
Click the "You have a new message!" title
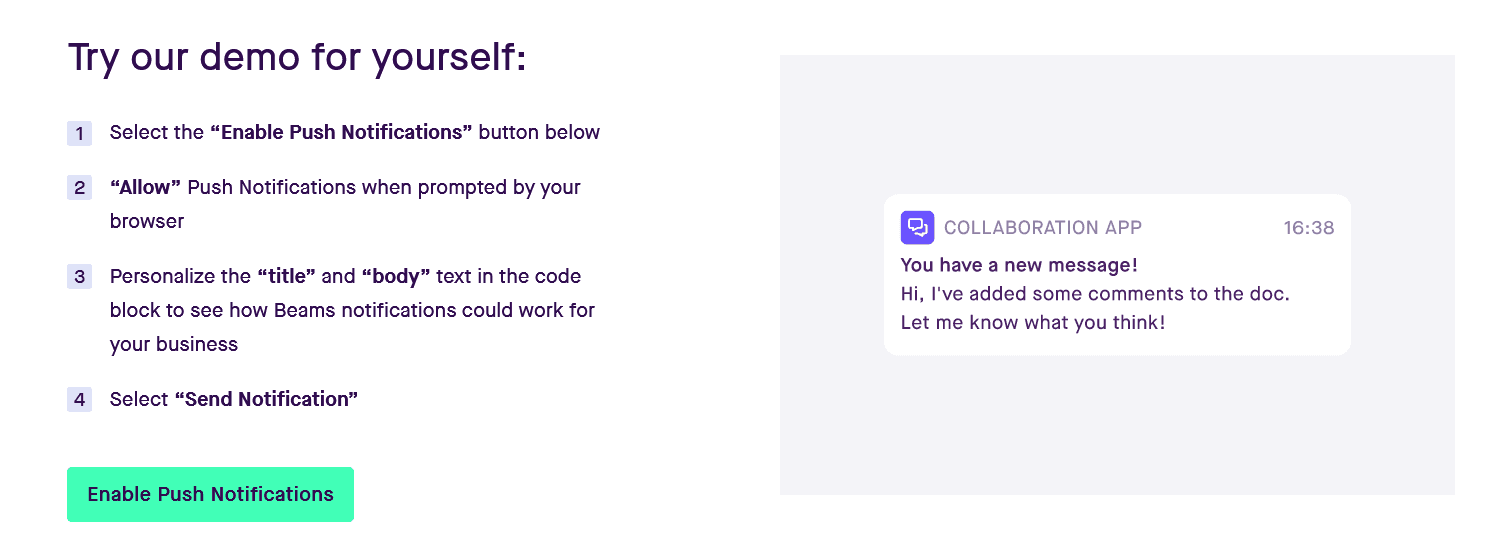1019,265
